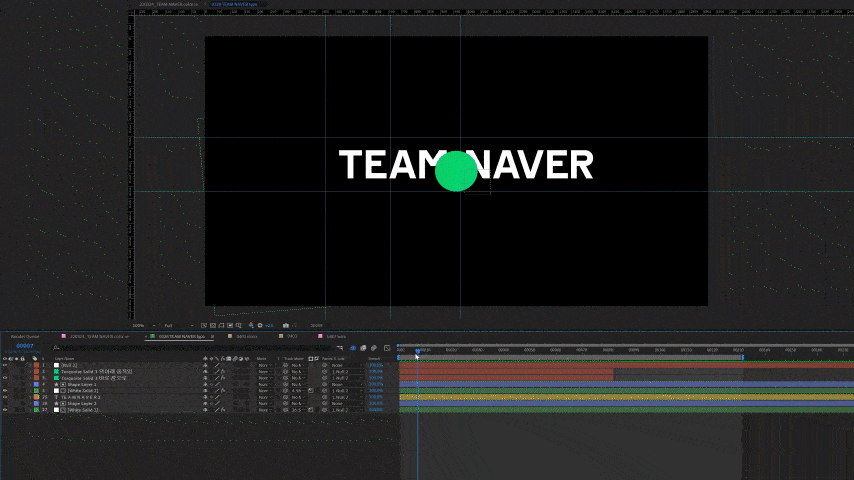Click the mask and shape path visibility icon

click(x=221, y=325)
